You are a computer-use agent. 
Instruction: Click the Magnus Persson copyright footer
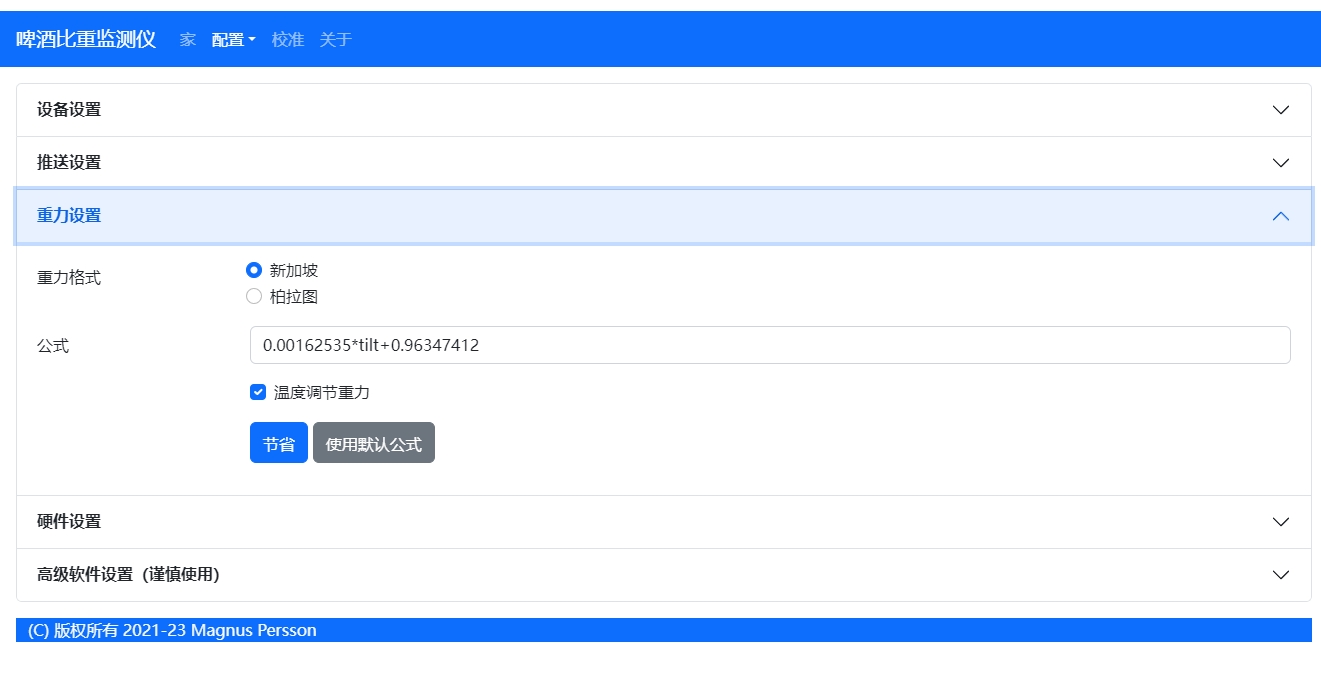tap(172, 630)
